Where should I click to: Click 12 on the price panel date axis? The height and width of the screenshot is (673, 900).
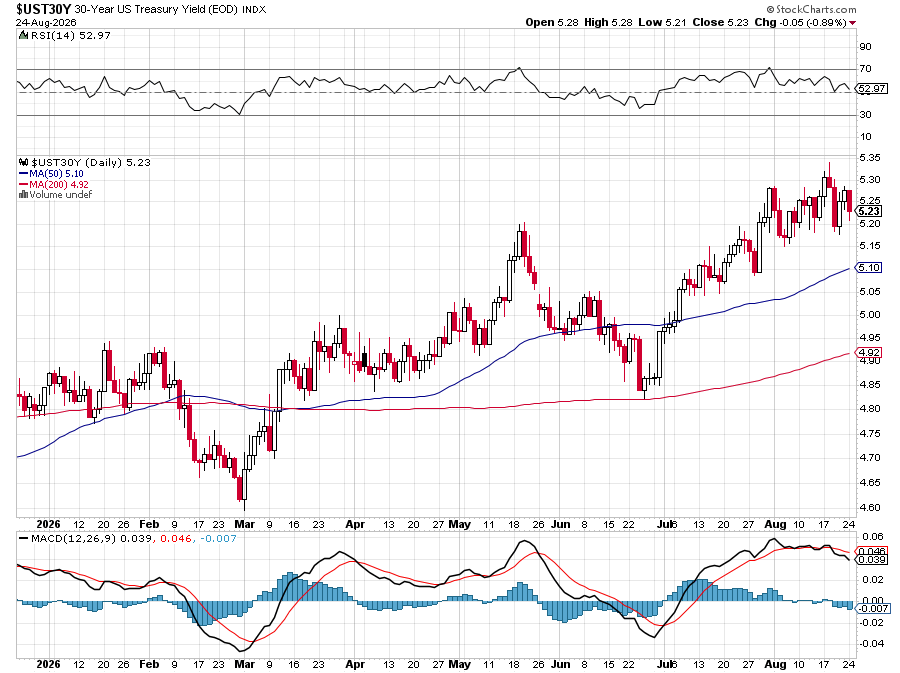click(x=79, y=524)
